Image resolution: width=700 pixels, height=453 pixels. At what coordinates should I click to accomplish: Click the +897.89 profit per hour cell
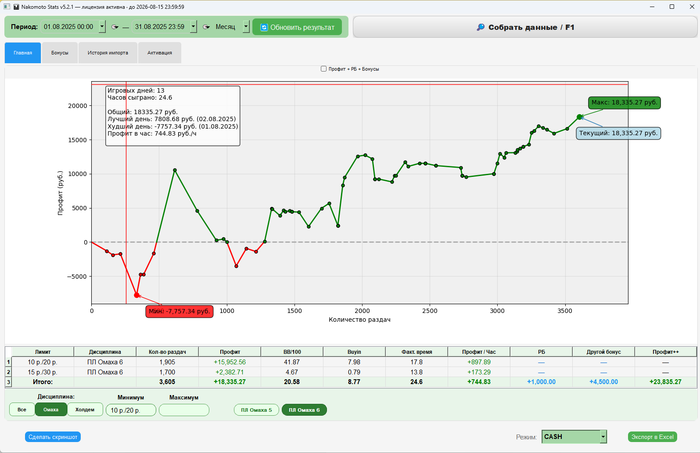click(x=479, y=362)
